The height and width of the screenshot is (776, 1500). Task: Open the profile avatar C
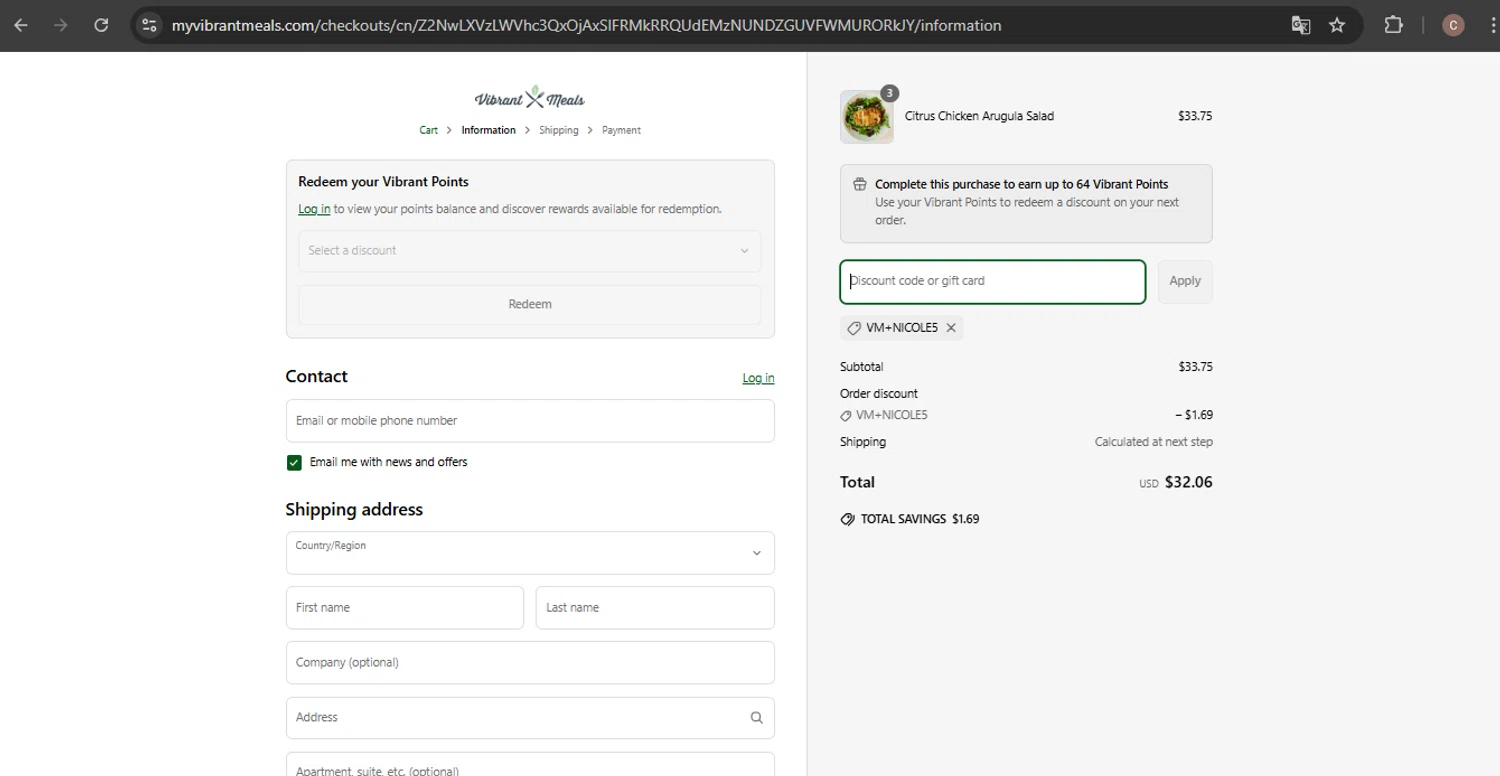(1453, 25)
